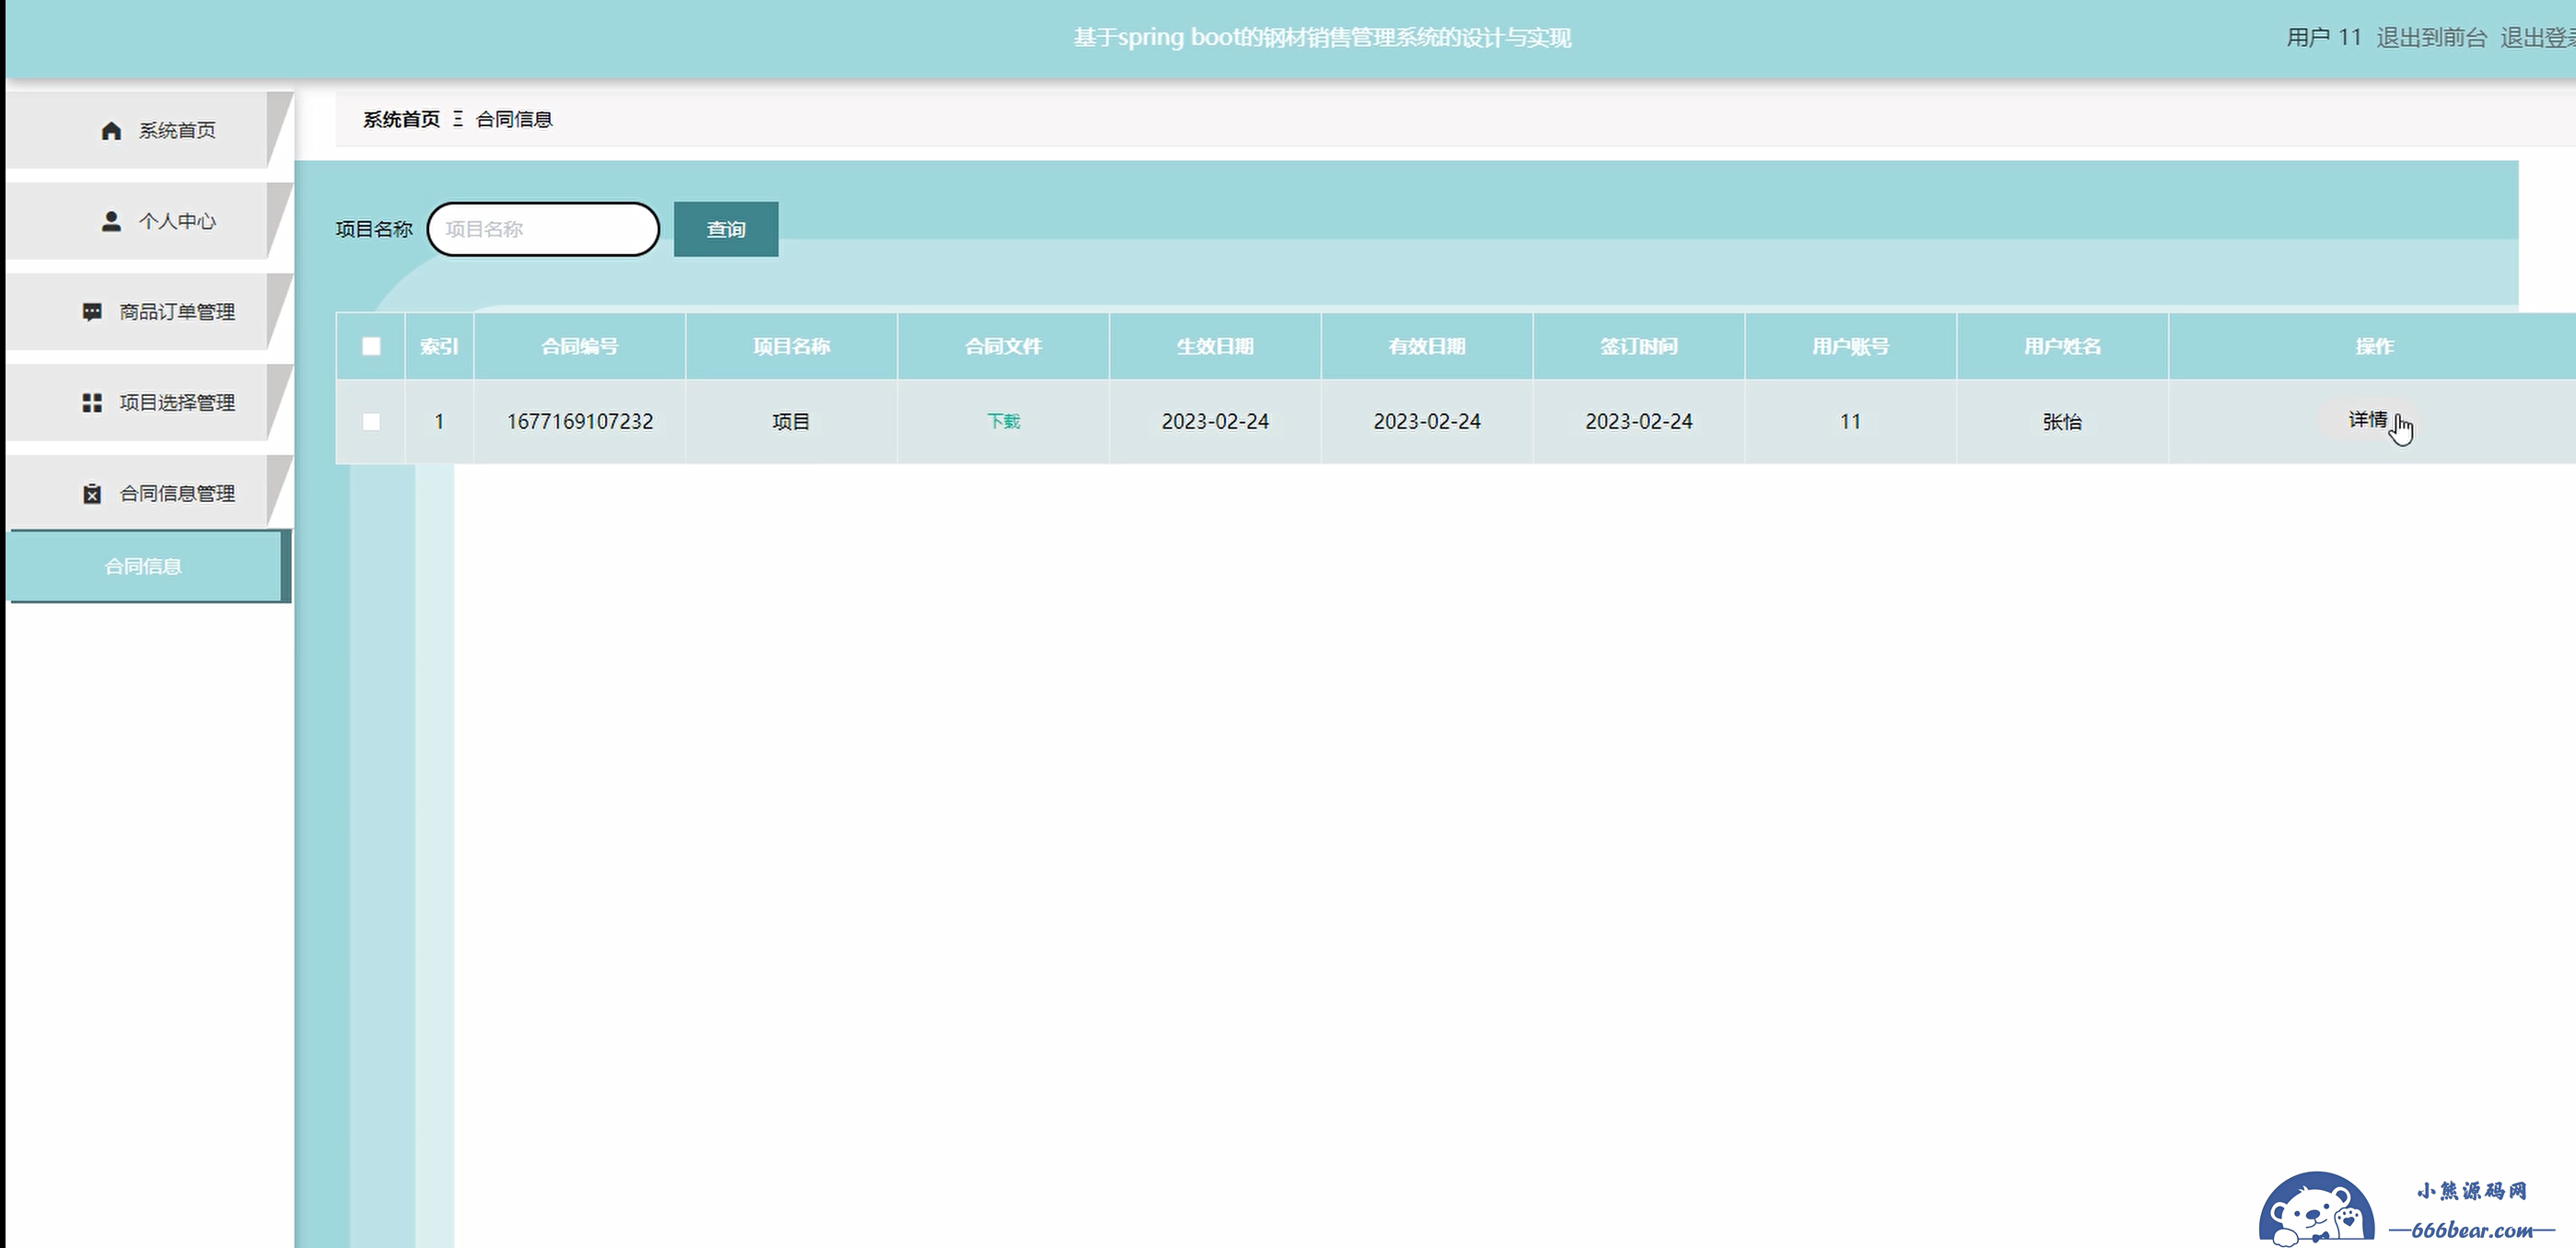
Task: Click the bear logo watermark
Action: (2316, 1211)
